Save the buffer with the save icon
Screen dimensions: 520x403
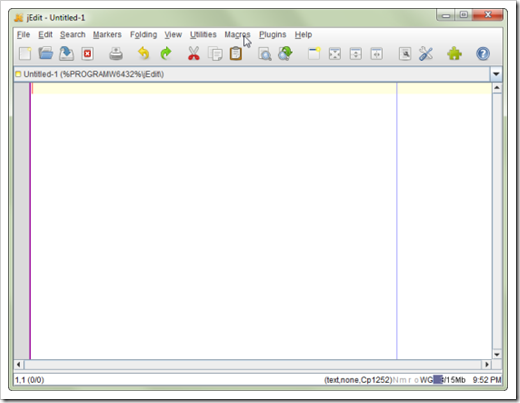click(66, 54)
